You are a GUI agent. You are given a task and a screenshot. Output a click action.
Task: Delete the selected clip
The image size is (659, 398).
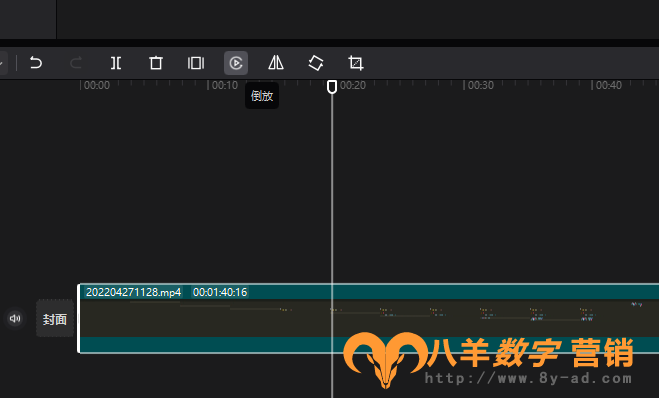[156, 63]
